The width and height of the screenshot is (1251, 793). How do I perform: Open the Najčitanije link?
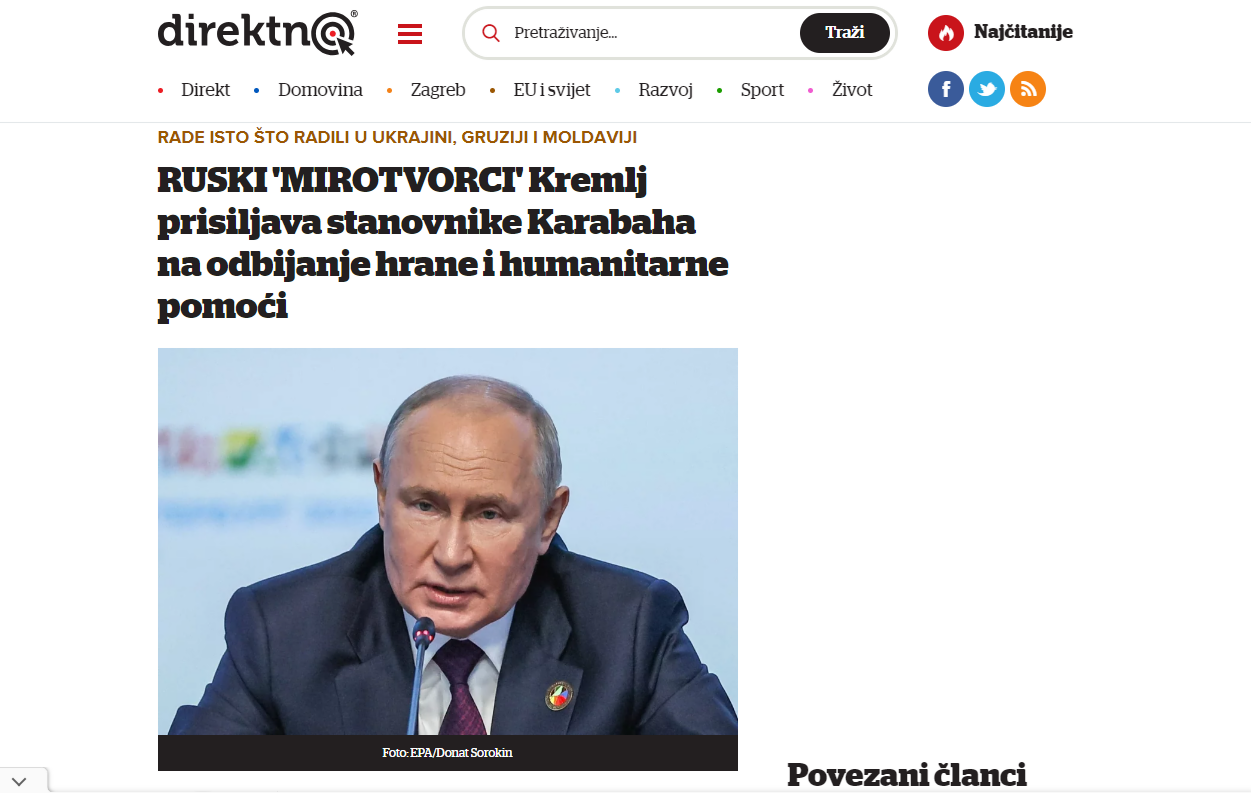coord(1023,32)
